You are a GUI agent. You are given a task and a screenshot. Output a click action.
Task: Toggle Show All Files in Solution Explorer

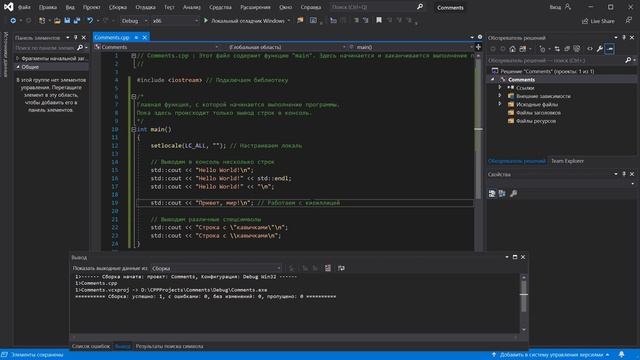pos(577,49)
